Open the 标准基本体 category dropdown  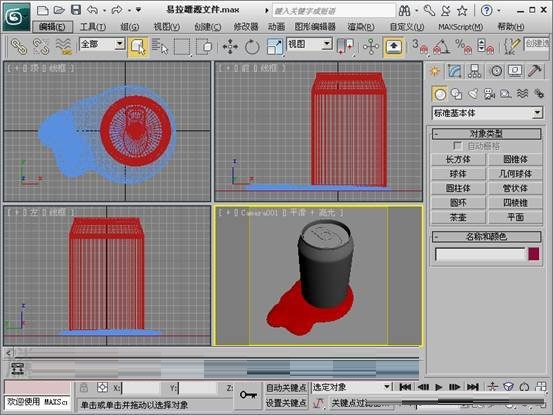click(537, 113)
